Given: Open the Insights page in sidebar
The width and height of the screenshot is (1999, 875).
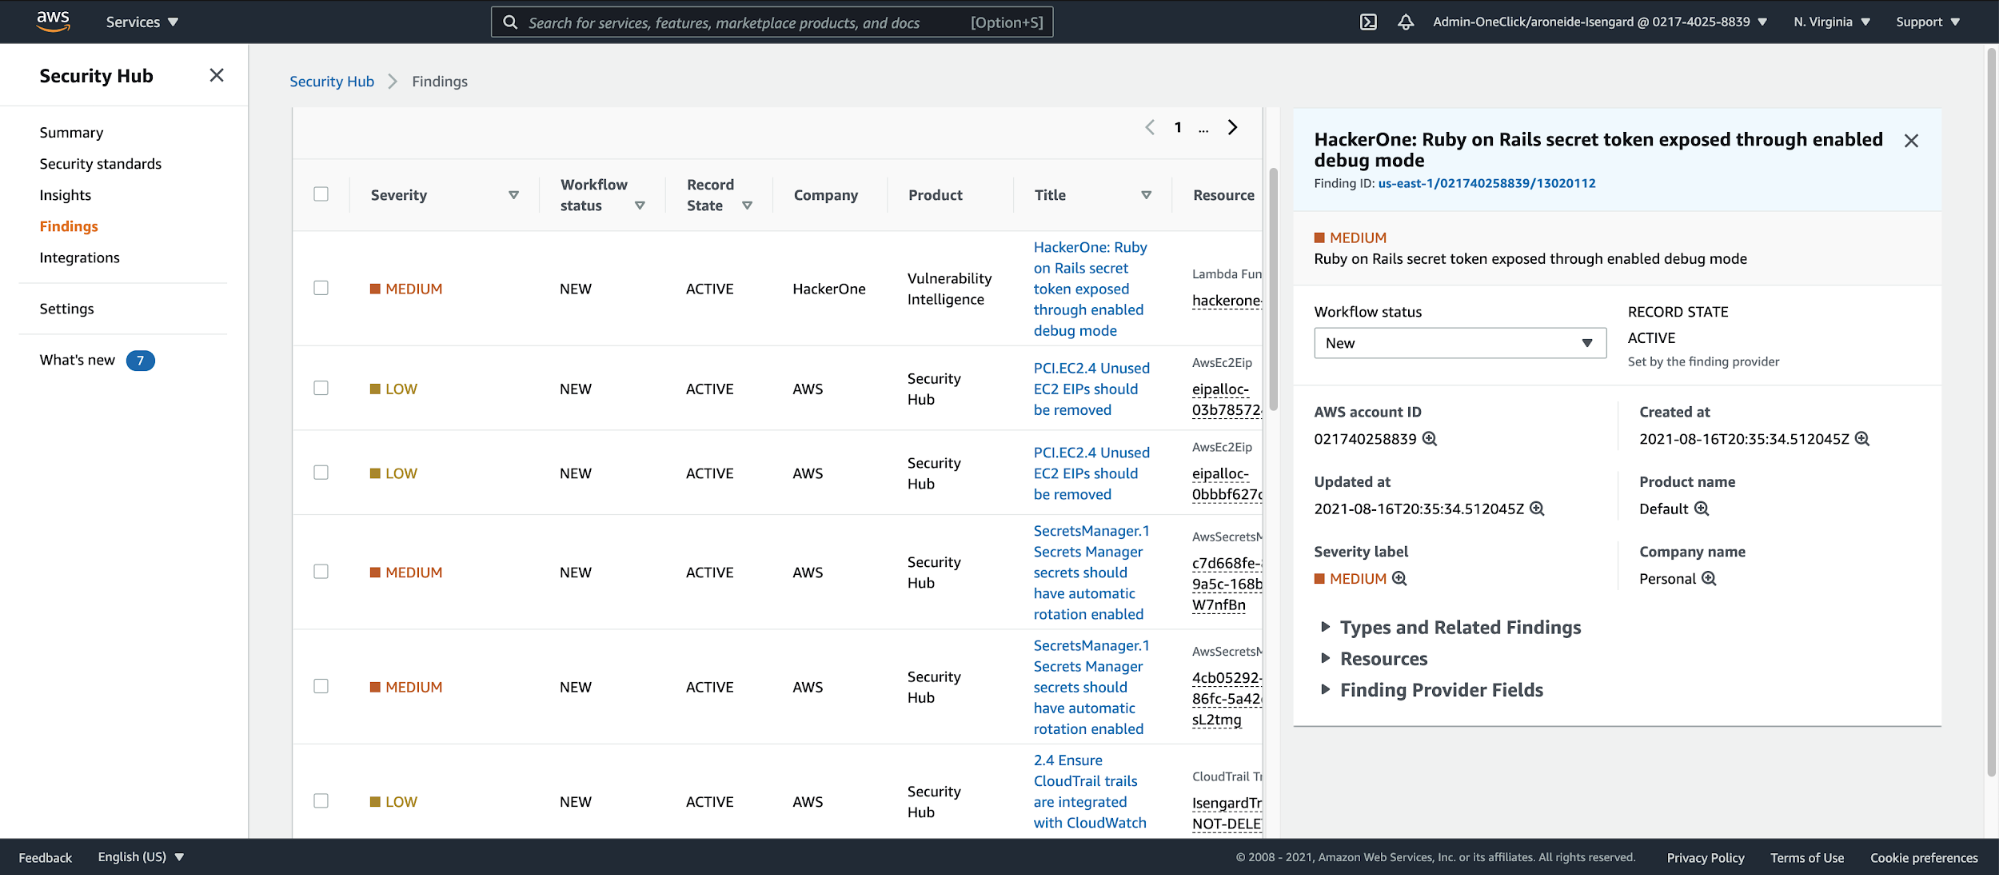Looking at the screenshot, I should click(x=65, y=195).
